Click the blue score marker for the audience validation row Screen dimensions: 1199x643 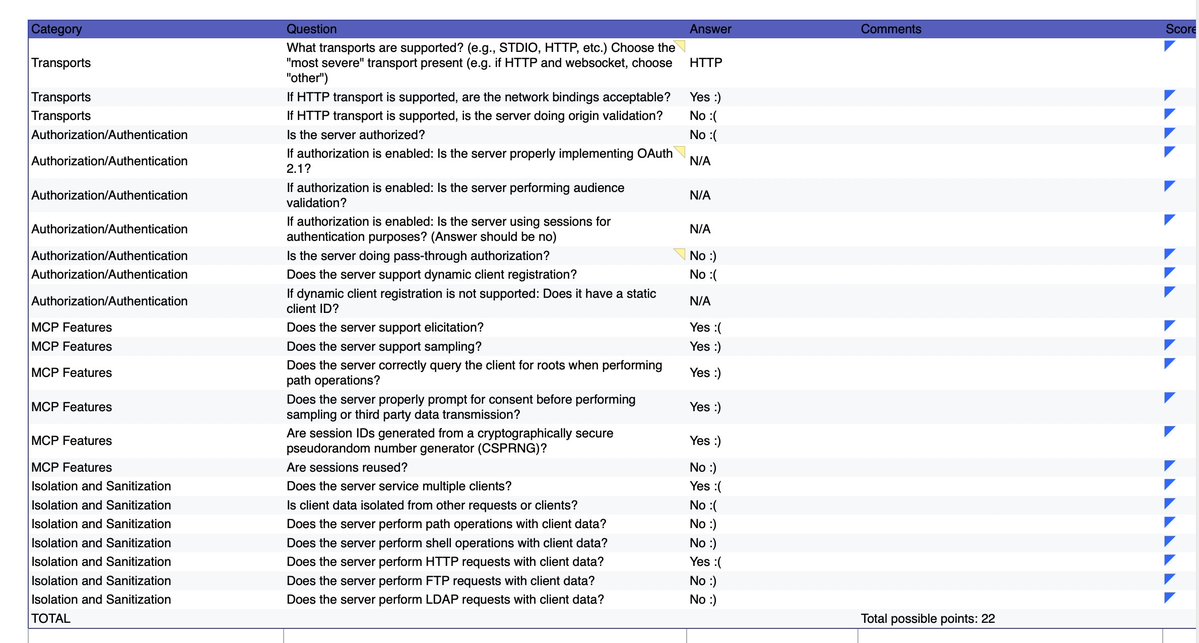pyautogui.click(x=1169, y=186)
